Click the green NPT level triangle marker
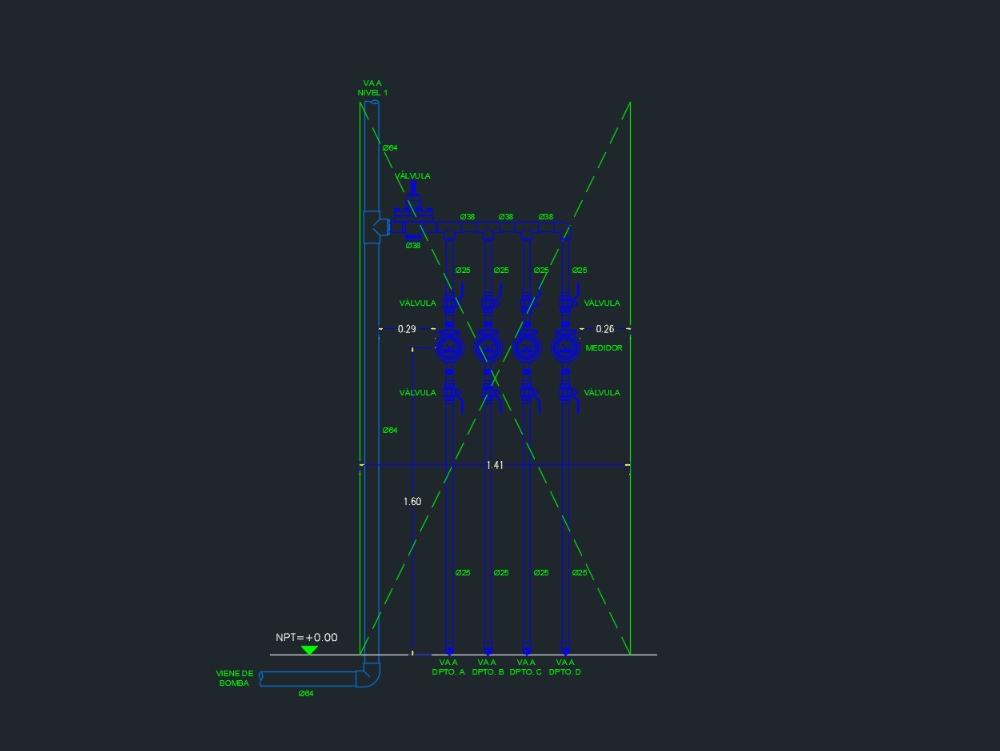Screen dimensions: 1000x751 point(309,650)
